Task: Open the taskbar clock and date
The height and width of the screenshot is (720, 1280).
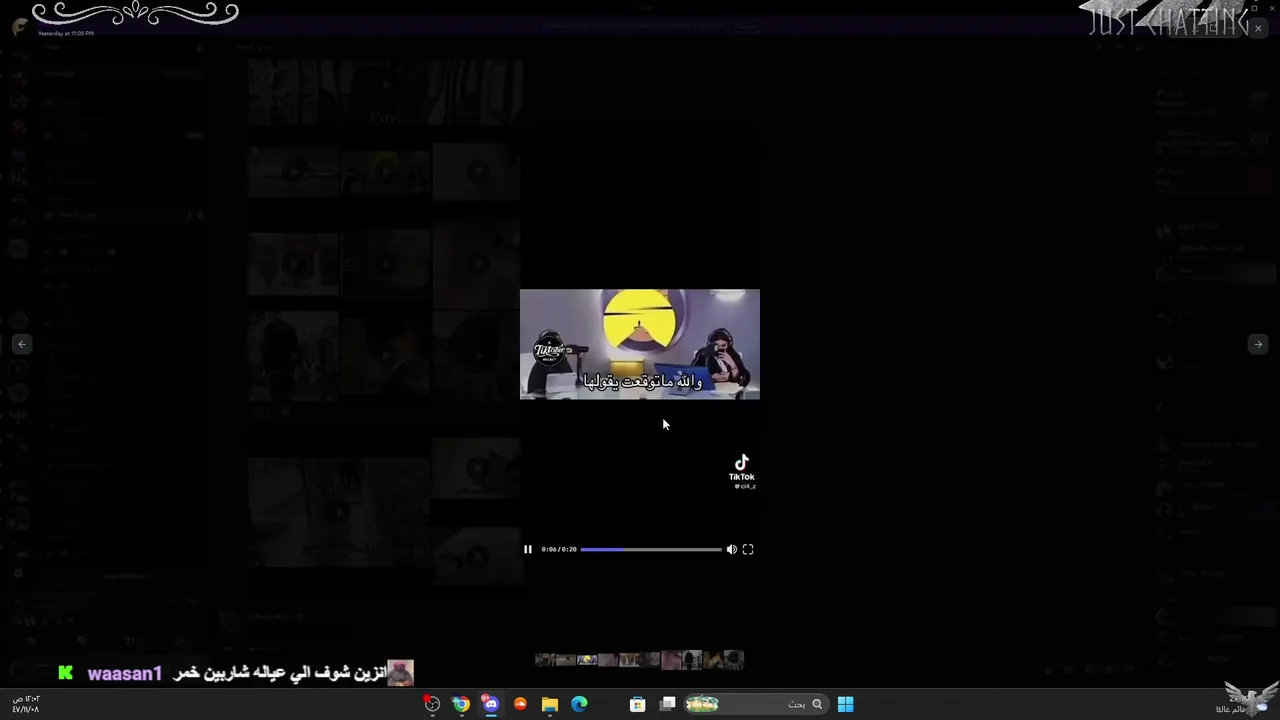Action: click(x=26, y=704)
